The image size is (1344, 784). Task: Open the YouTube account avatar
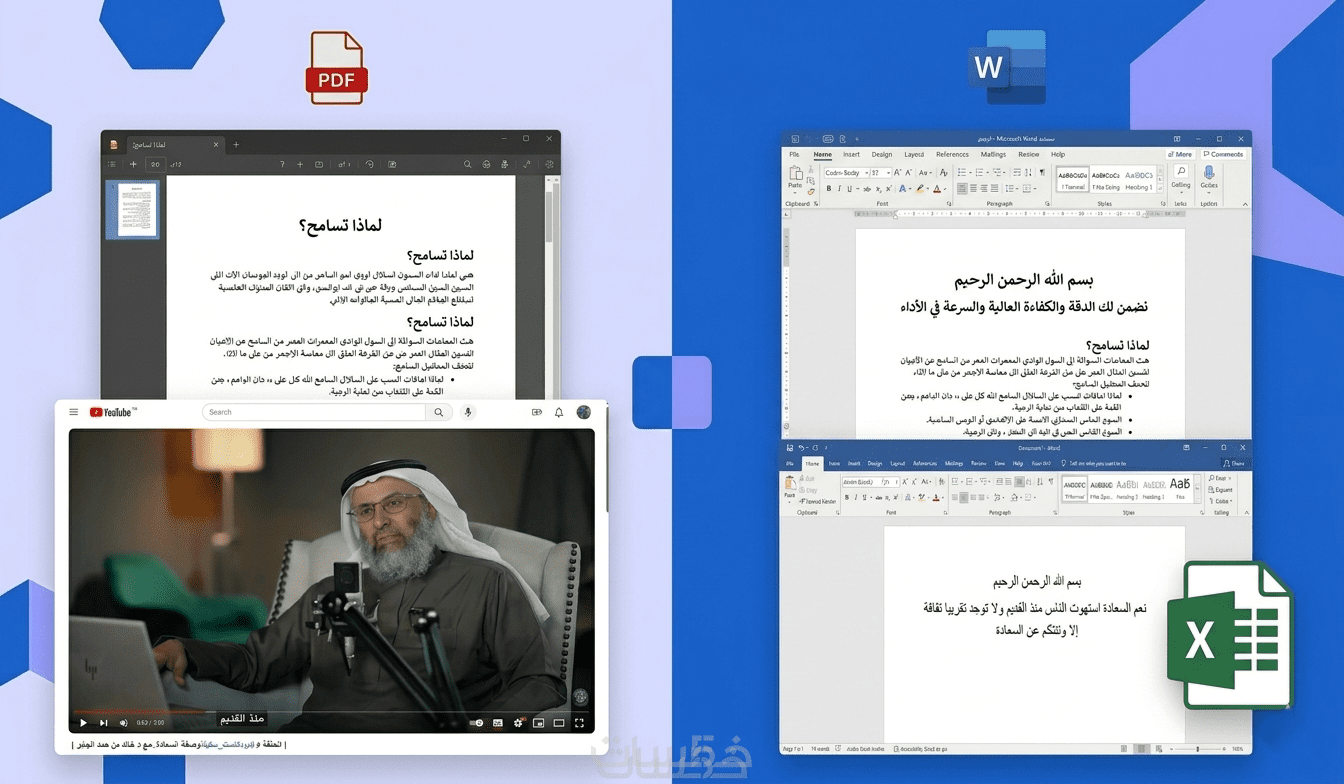pyautogui.click(x=584, y=412)
